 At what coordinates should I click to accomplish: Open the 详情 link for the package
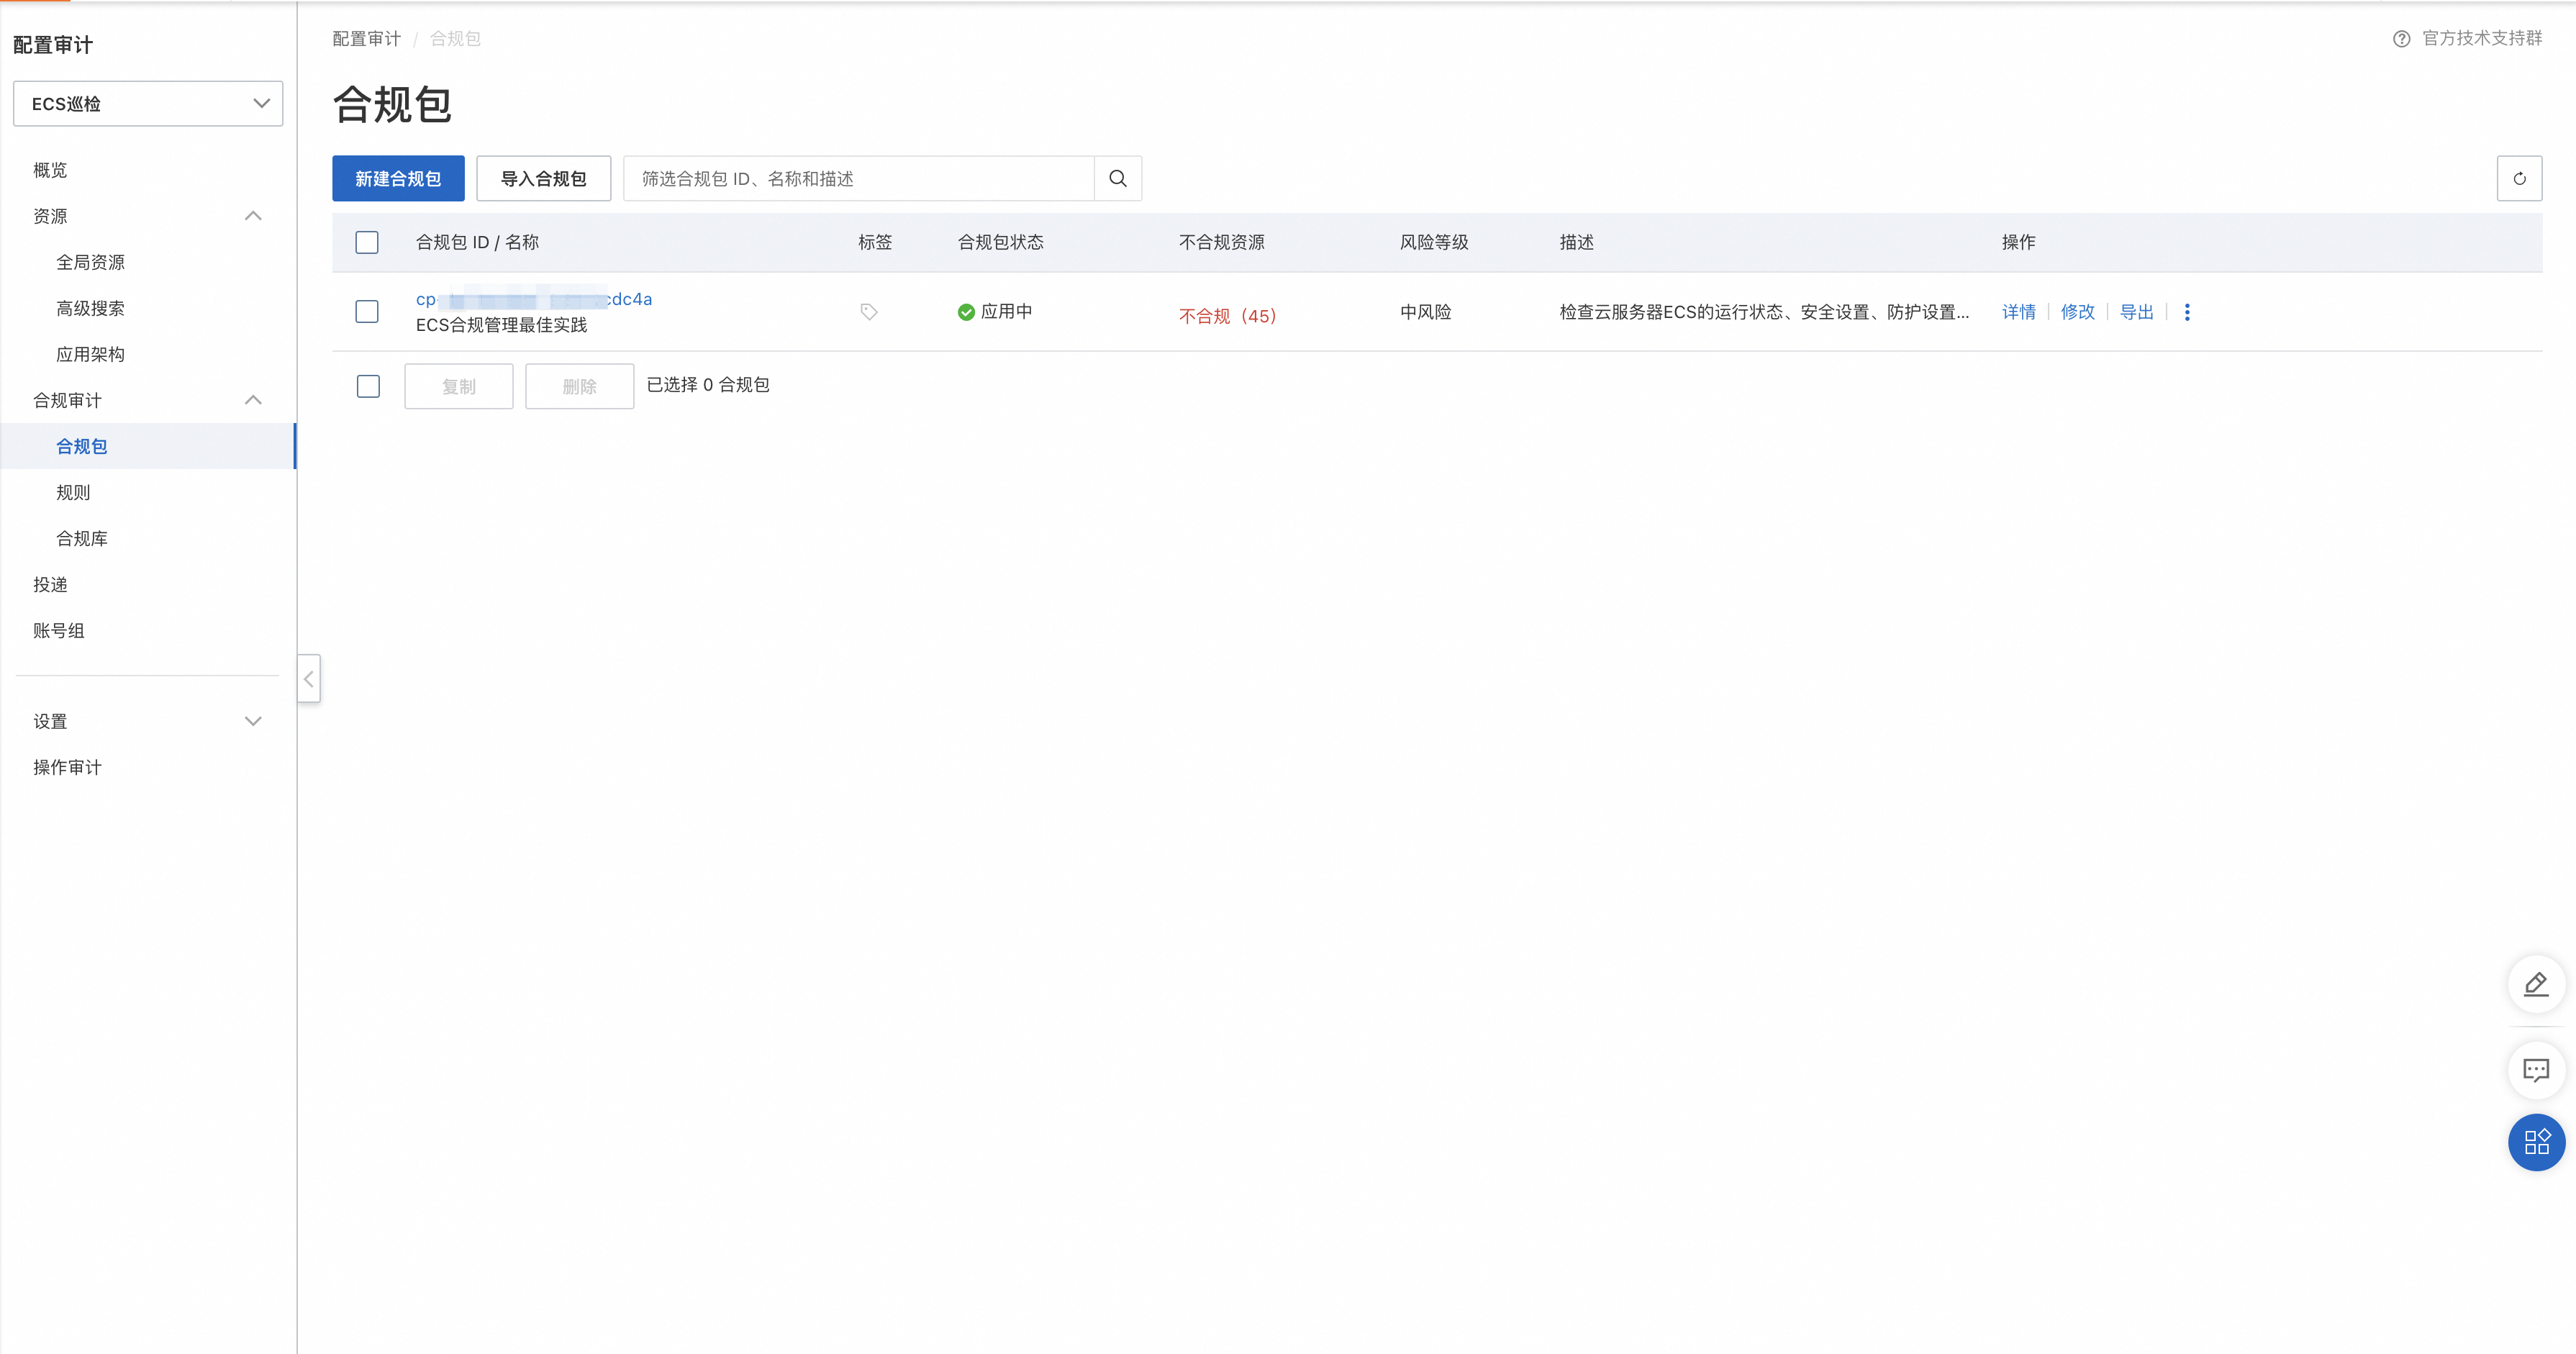(2017, 312)
